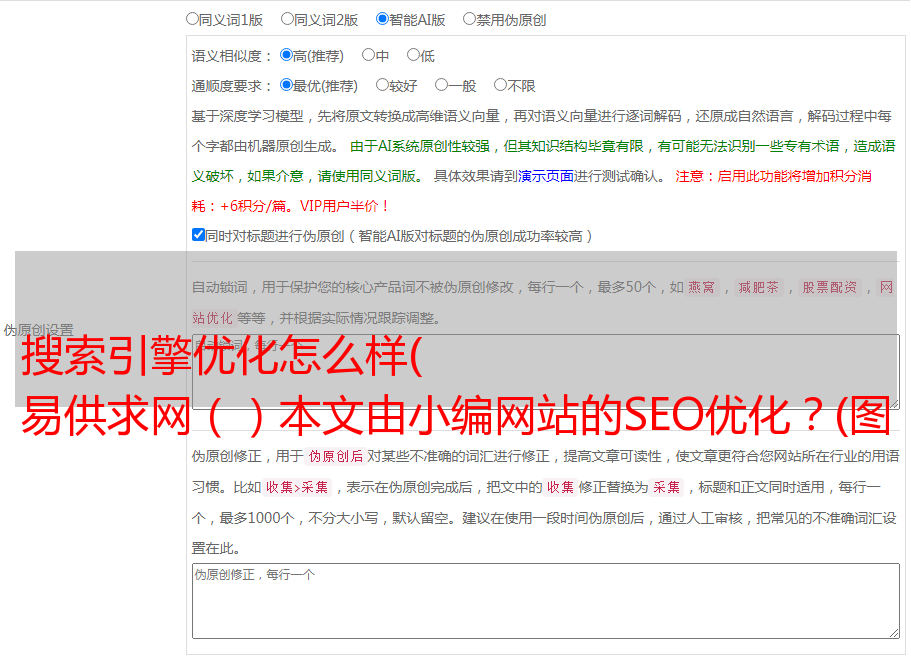This screenshot has height=658, width=911.
Task: Toggle 同时对标题进行伪原创 checkbox
Action: (x=198, y=235)
